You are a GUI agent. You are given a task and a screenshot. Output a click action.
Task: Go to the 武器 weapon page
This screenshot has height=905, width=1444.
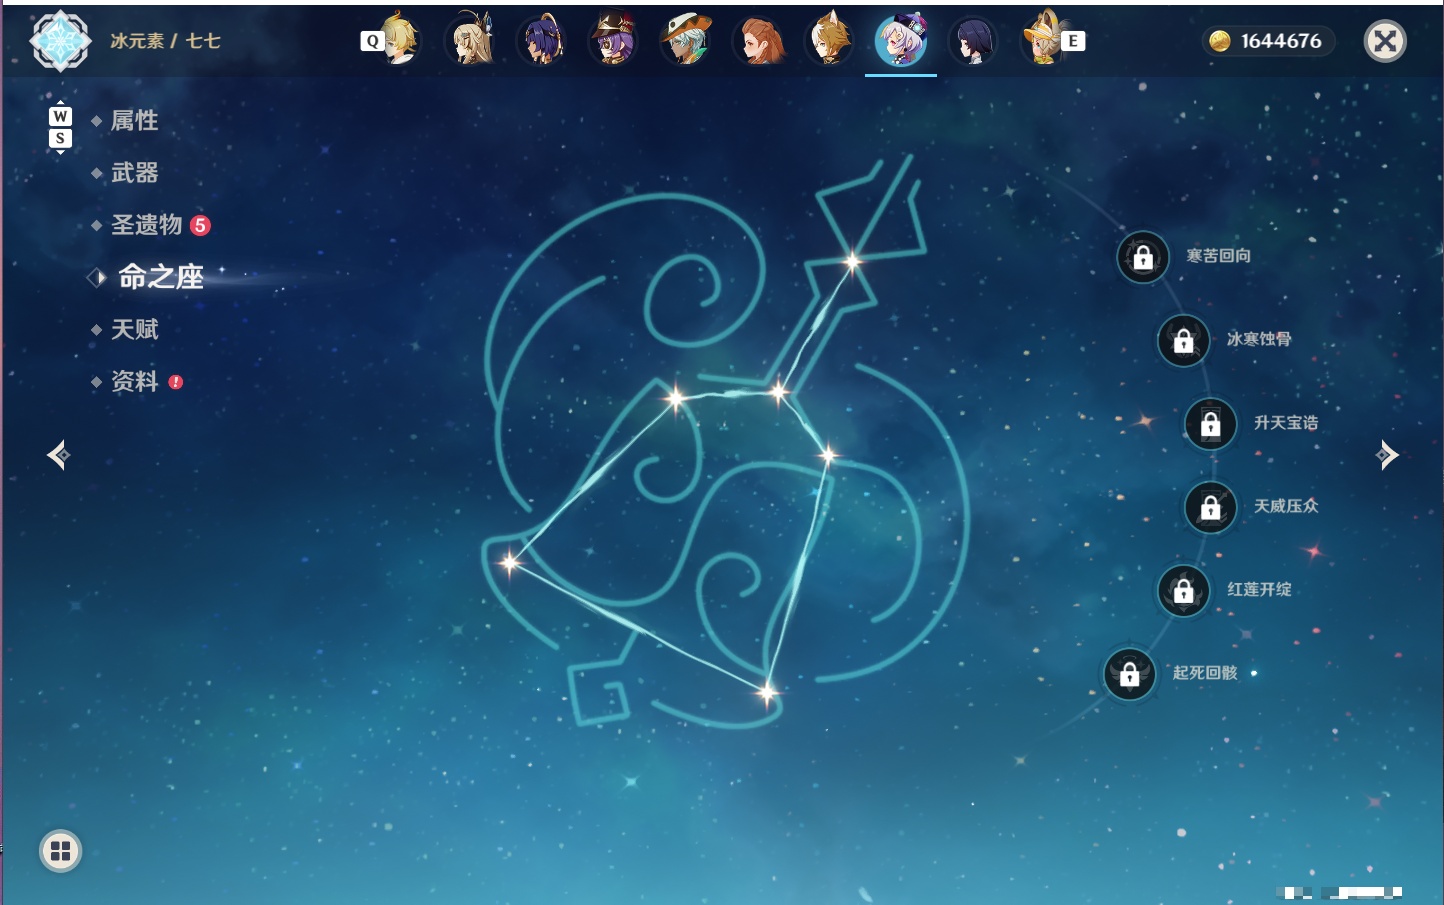click(x=134, y=173)
